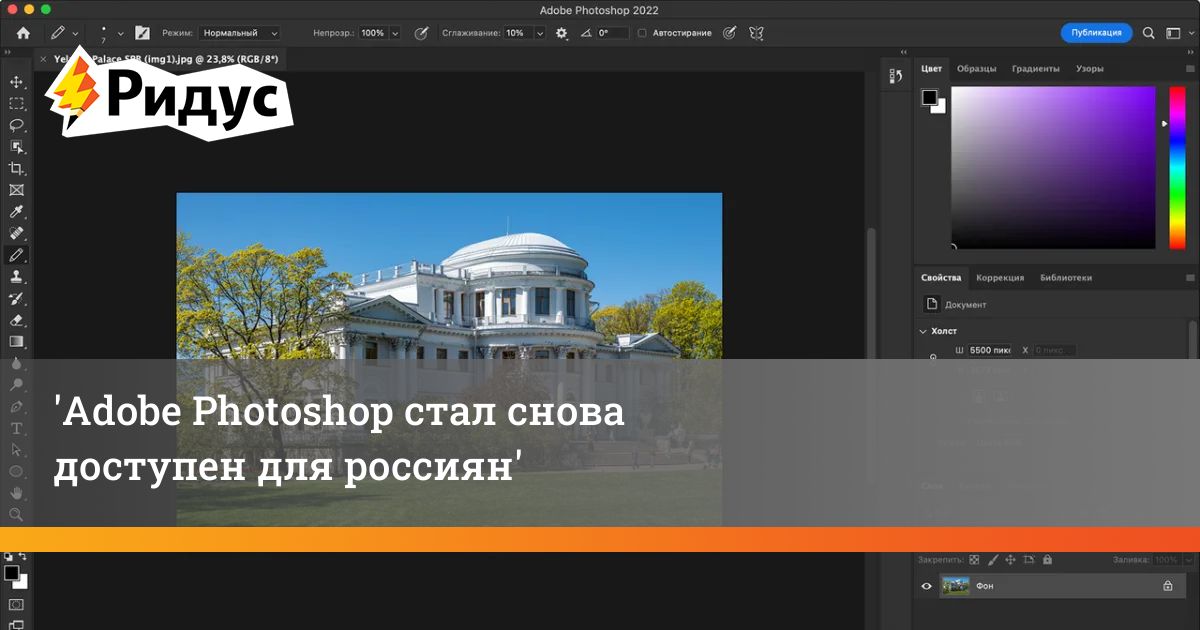Select the Move tool
This screenshot has height=630, width=1200.
16,81
